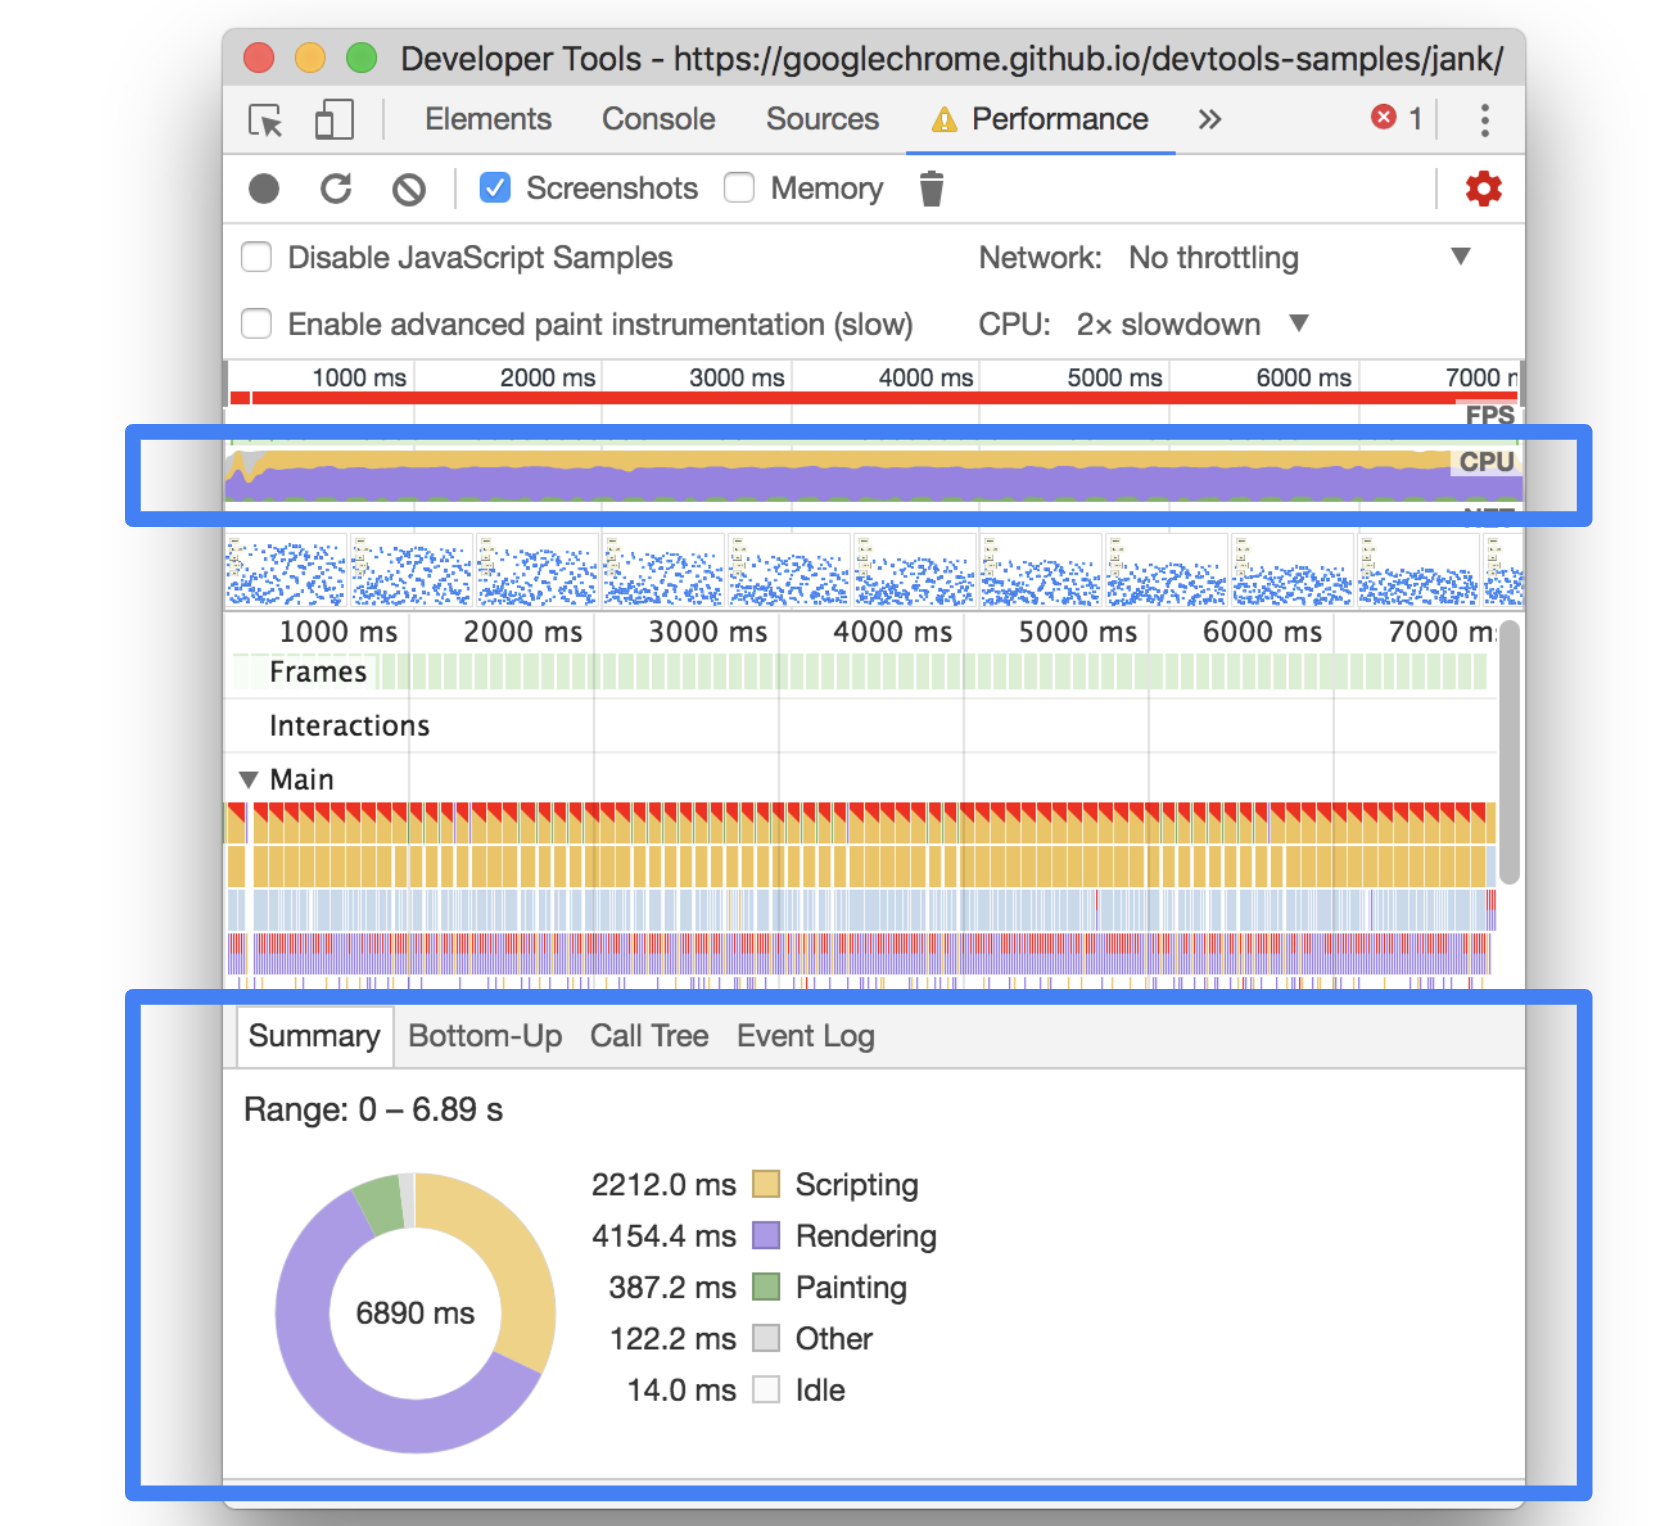The width and height of the screenshot is (1664, 1526).
Task: Open capture settings via the red gear
Action: coord(1484,188)
